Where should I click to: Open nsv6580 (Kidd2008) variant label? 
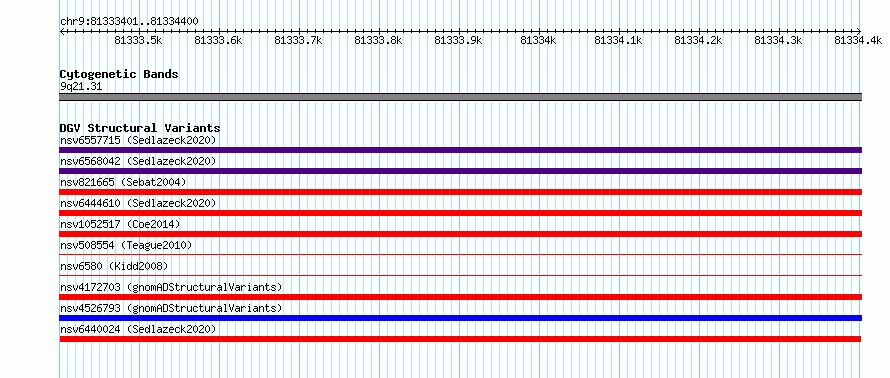point(114,266)
